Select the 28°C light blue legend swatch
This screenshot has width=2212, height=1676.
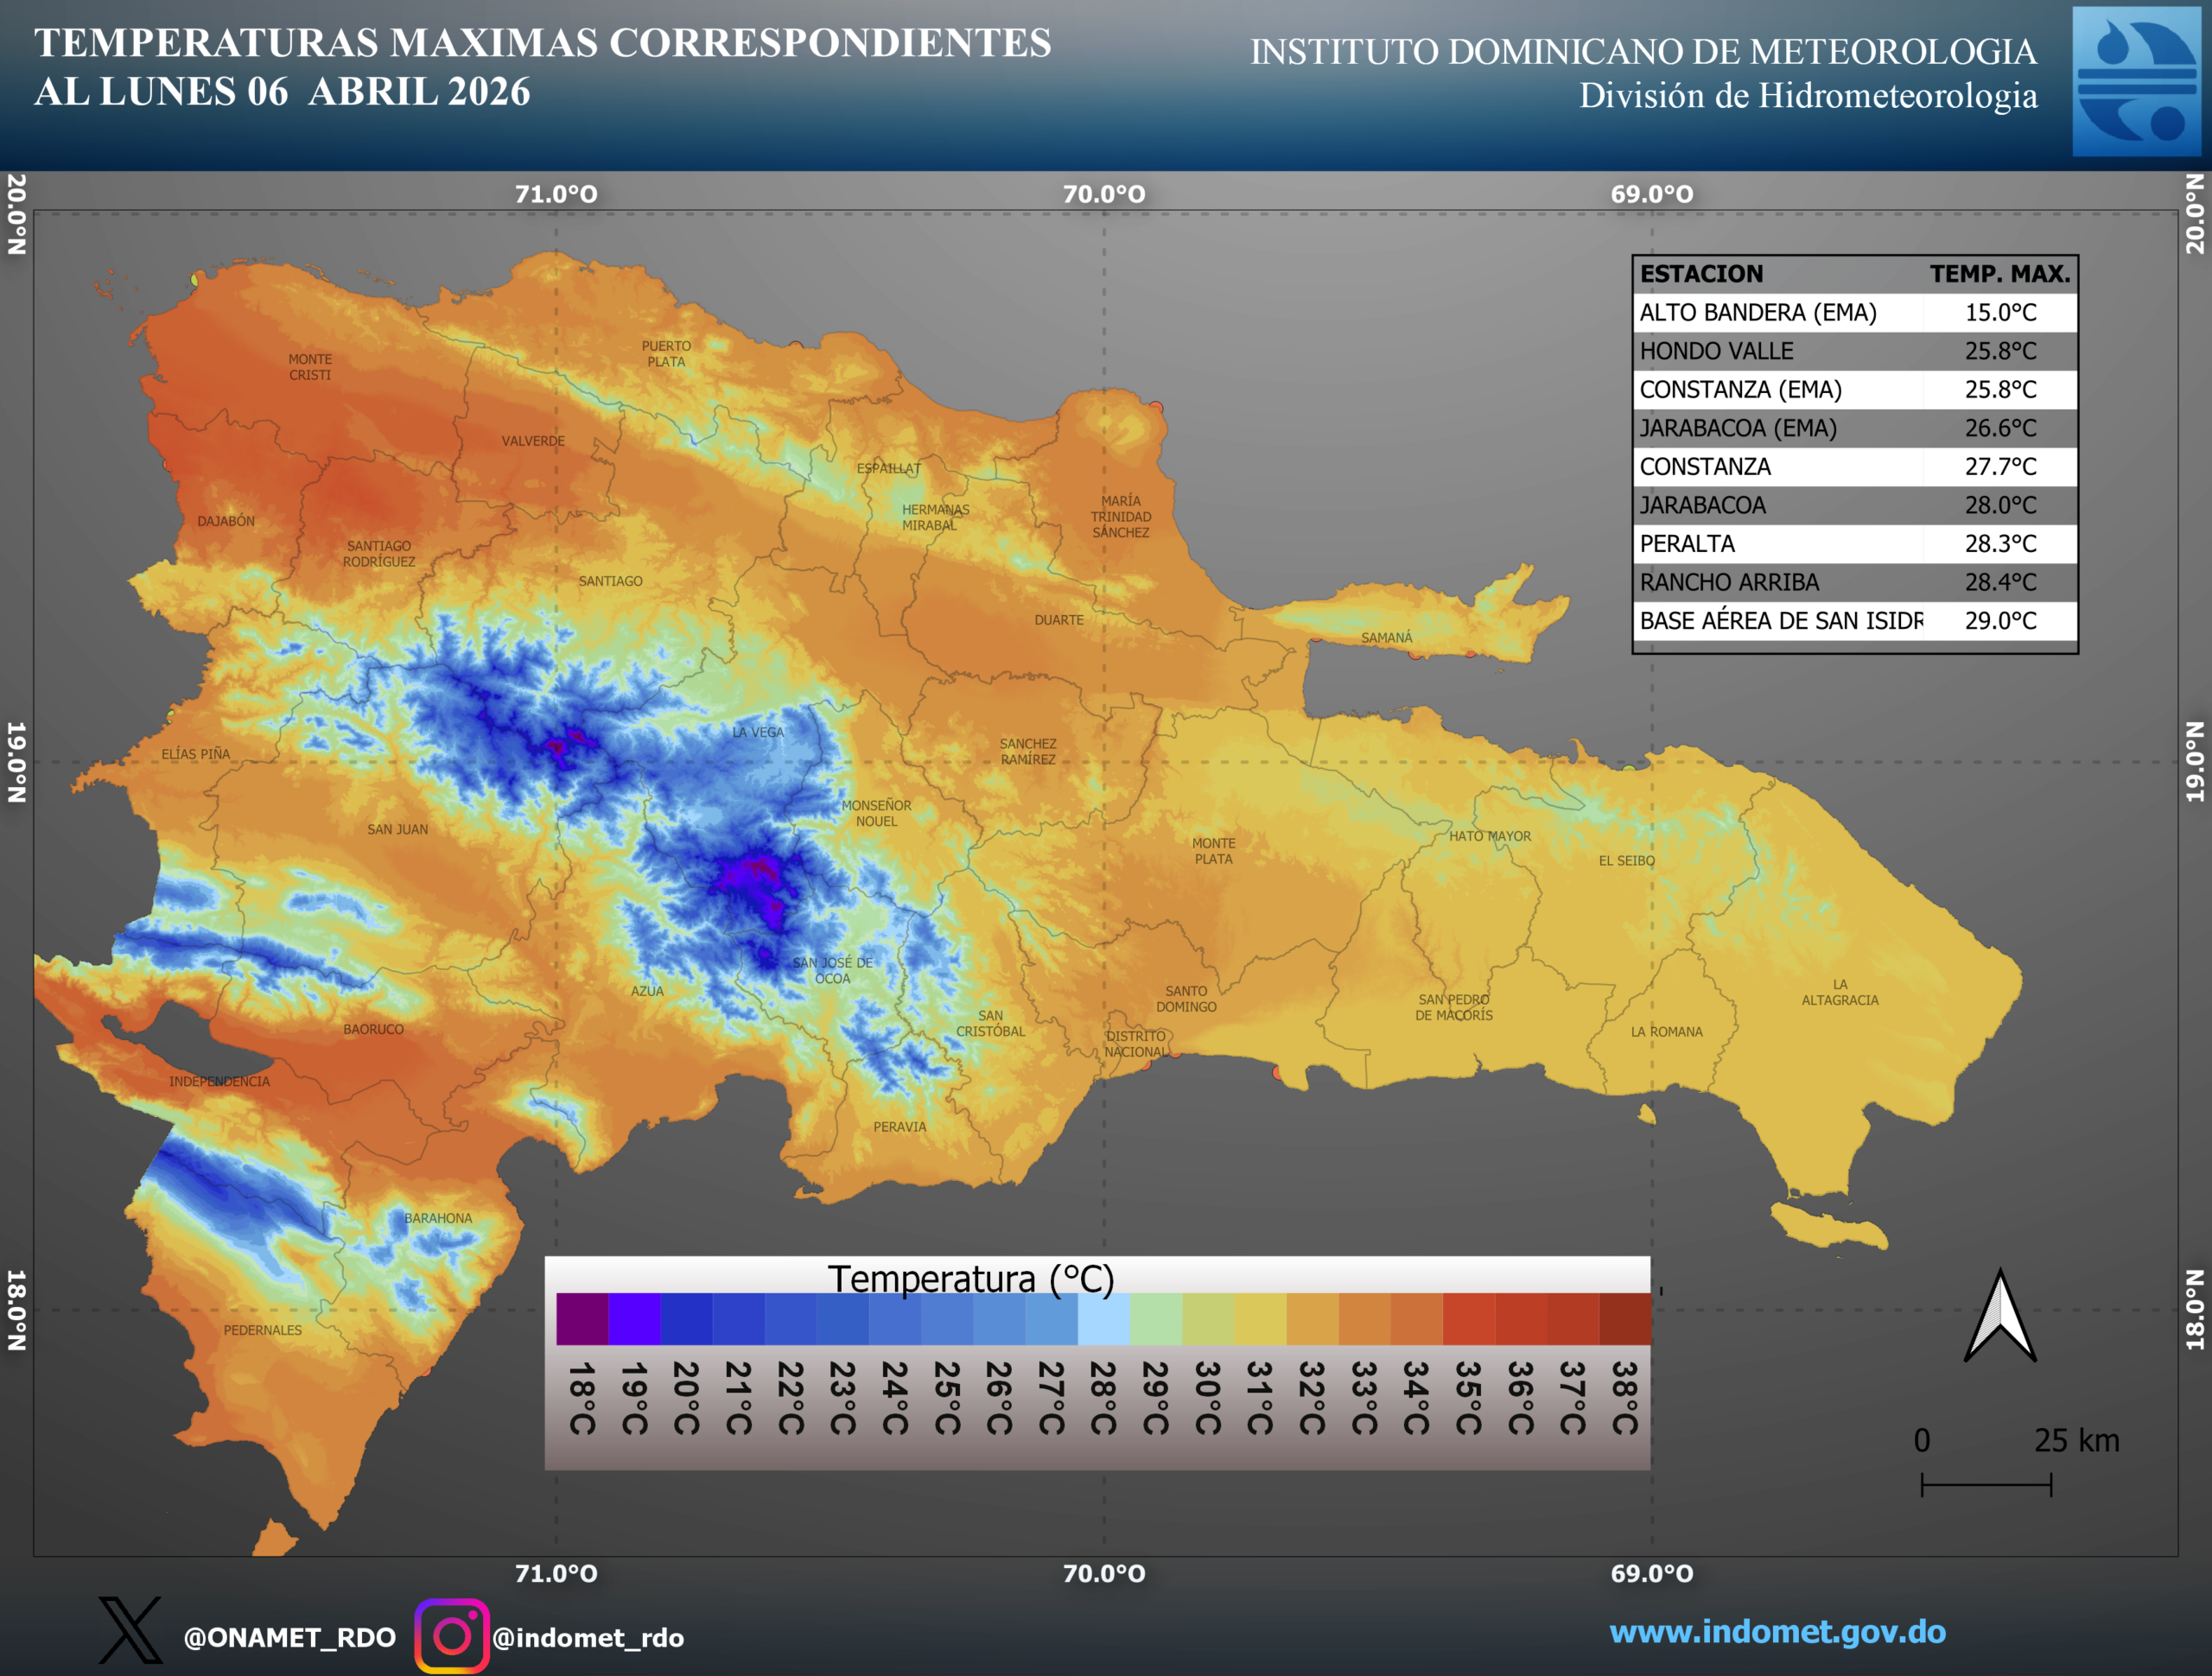1103,1319
